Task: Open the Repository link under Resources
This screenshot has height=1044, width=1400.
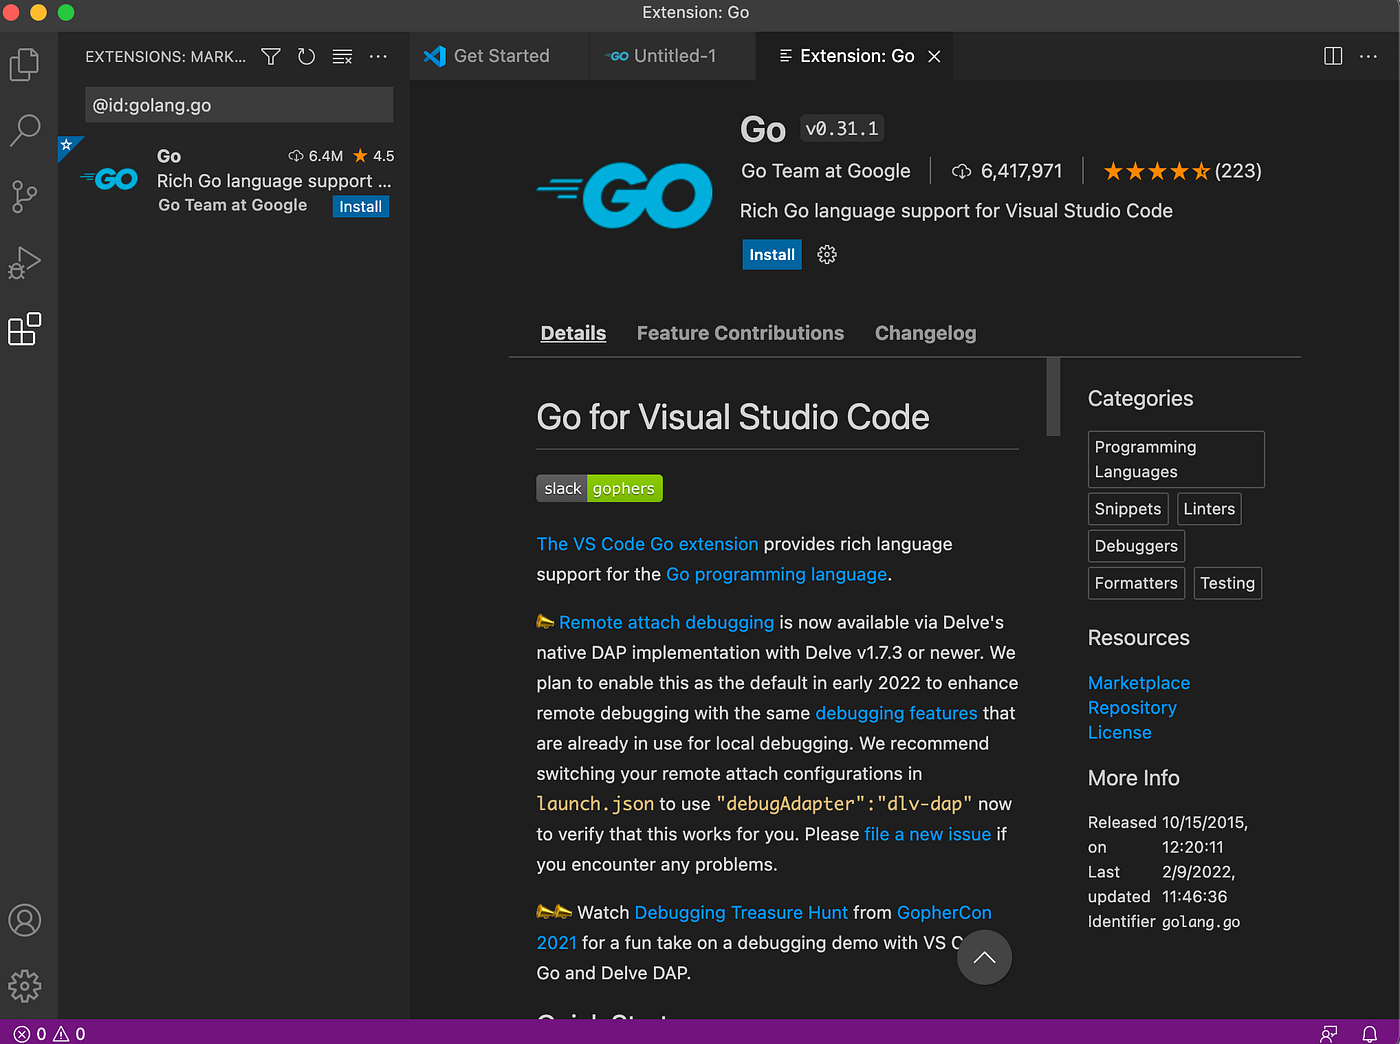Action: click(x=1132, y=707)
